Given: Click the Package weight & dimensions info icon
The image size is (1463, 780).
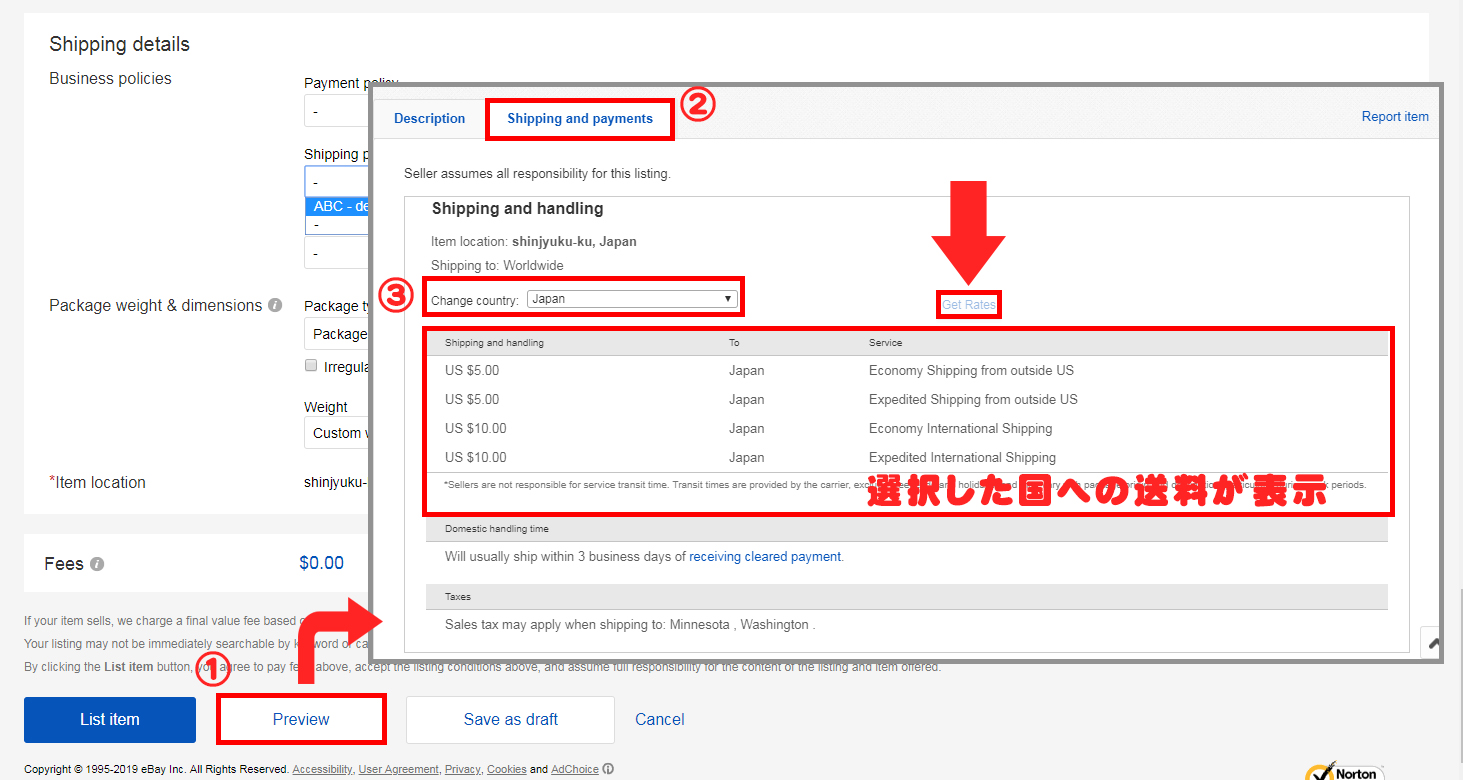Looking at the screenshot, I should 275,306.
